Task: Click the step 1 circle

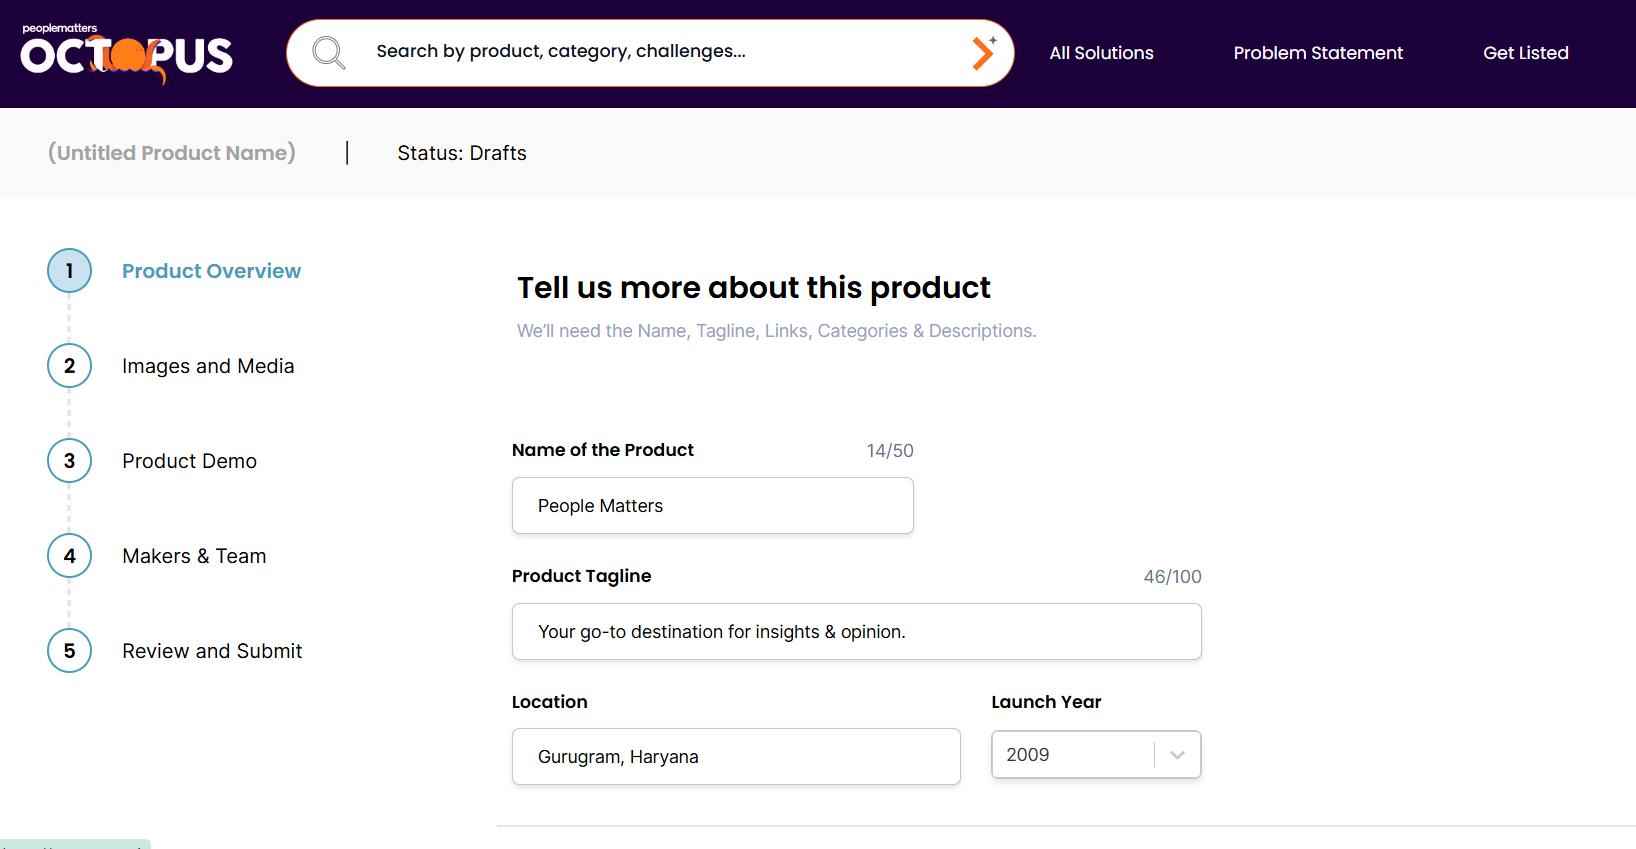Action: [69, 271]
